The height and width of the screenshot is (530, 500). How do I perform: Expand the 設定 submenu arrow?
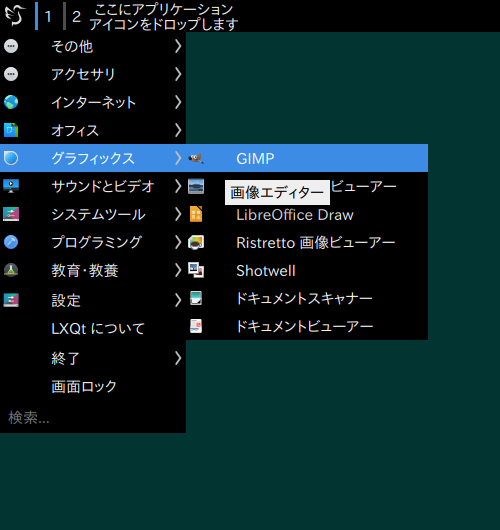178,300
